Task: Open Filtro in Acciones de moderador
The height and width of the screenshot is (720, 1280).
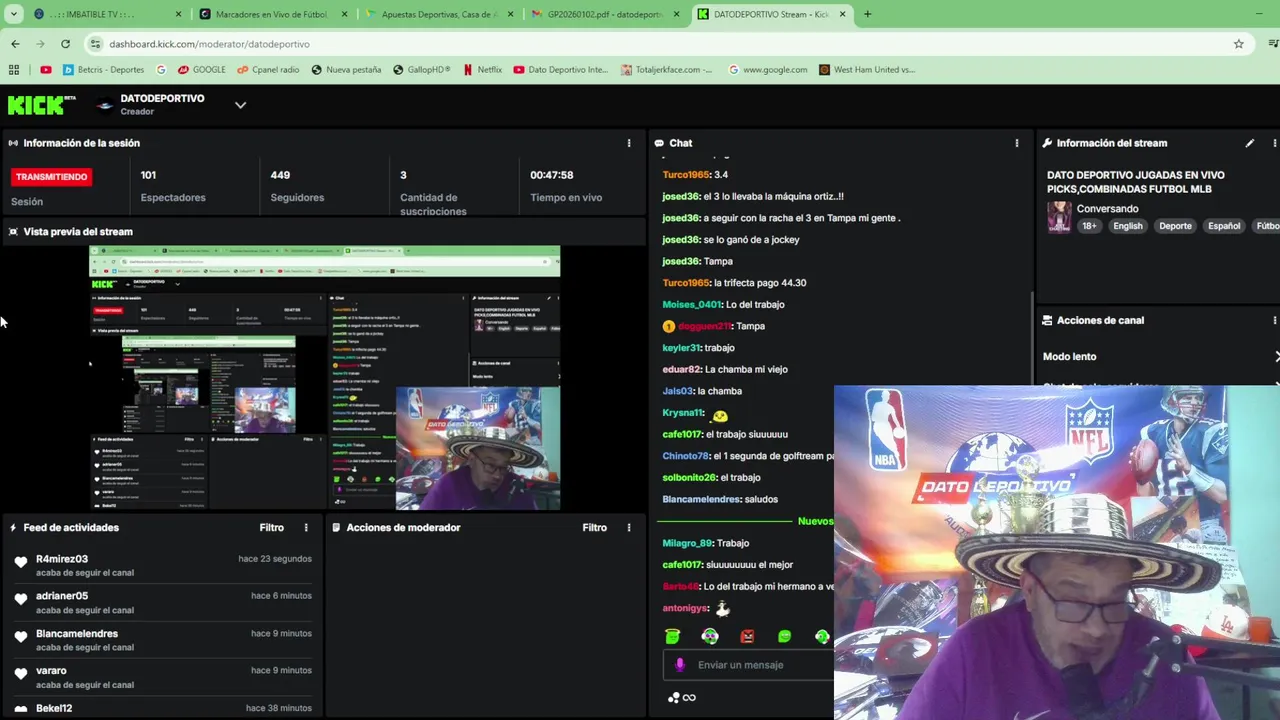Action: pos(595,527)
